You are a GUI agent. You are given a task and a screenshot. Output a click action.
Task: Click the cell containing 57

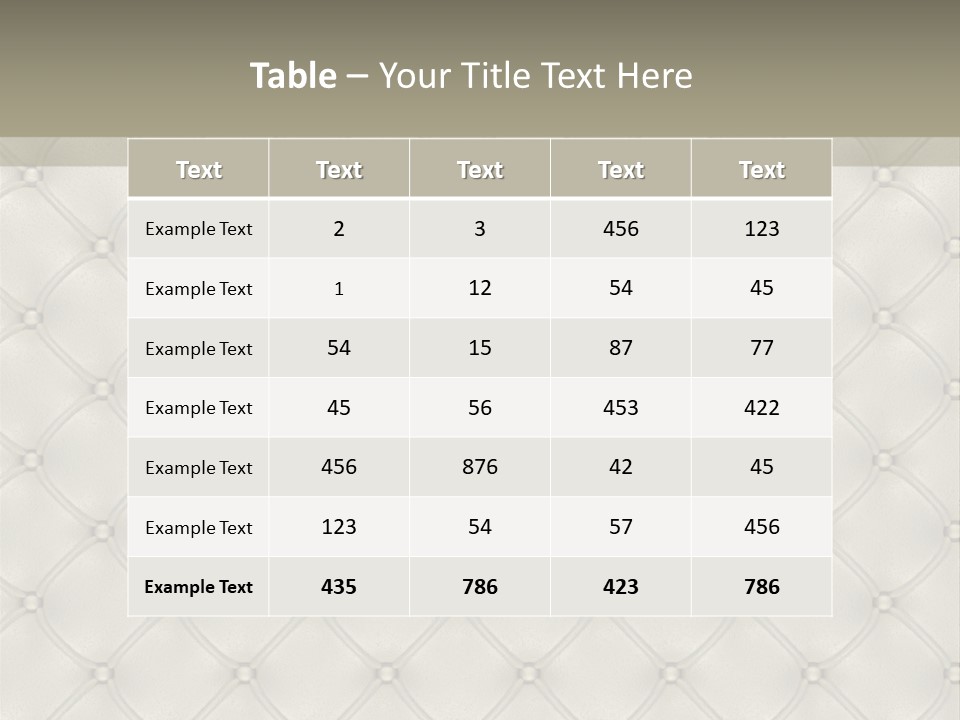(621, 527)
